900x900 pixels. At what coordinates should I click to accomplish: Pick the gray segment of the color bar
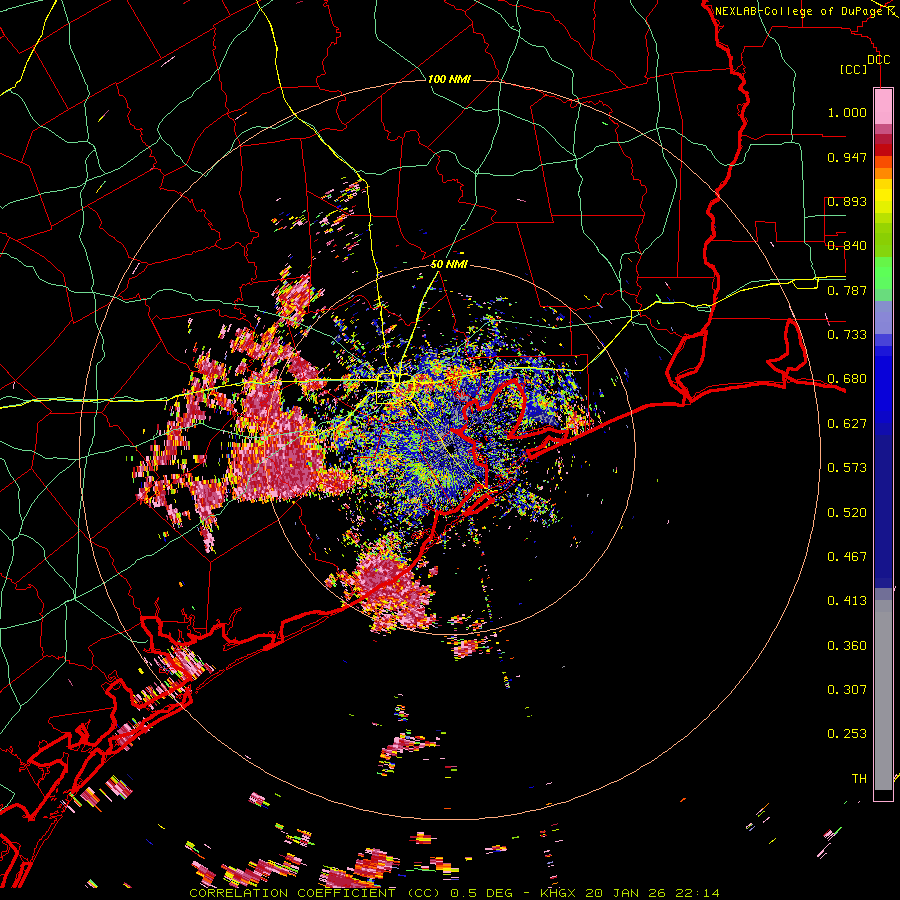tap(883, 695)
